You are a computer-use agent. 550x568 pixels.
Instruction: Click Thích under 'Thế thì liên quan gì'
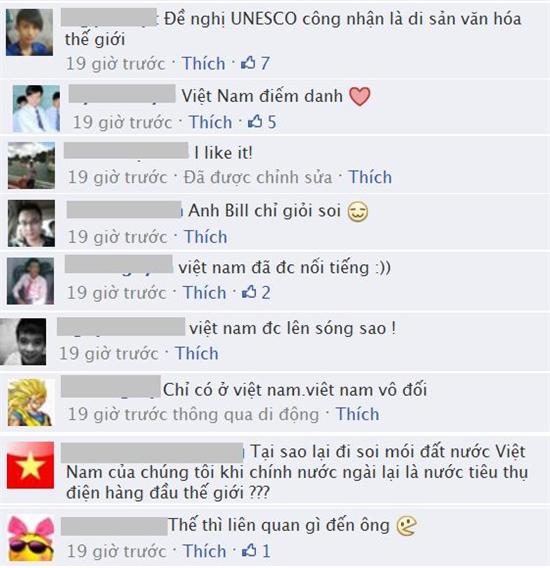coord(204,551)
